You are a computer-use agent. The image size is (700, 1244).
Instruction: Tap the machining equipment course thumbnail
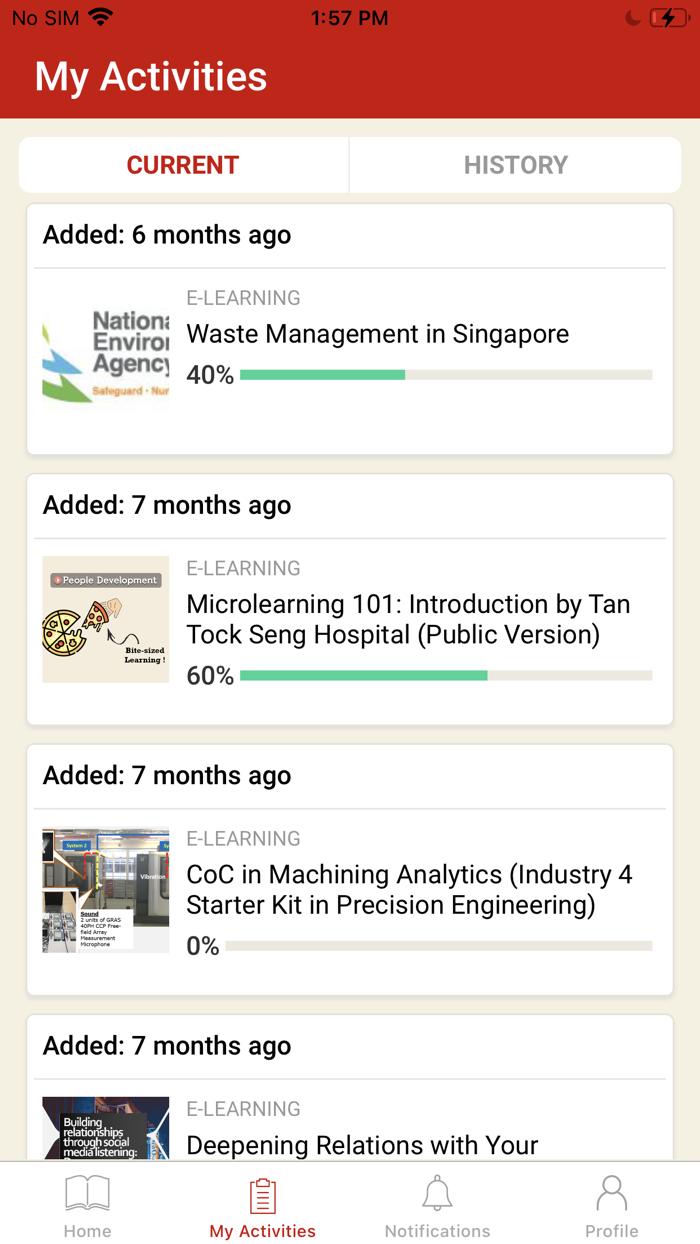tap(106, 890)
